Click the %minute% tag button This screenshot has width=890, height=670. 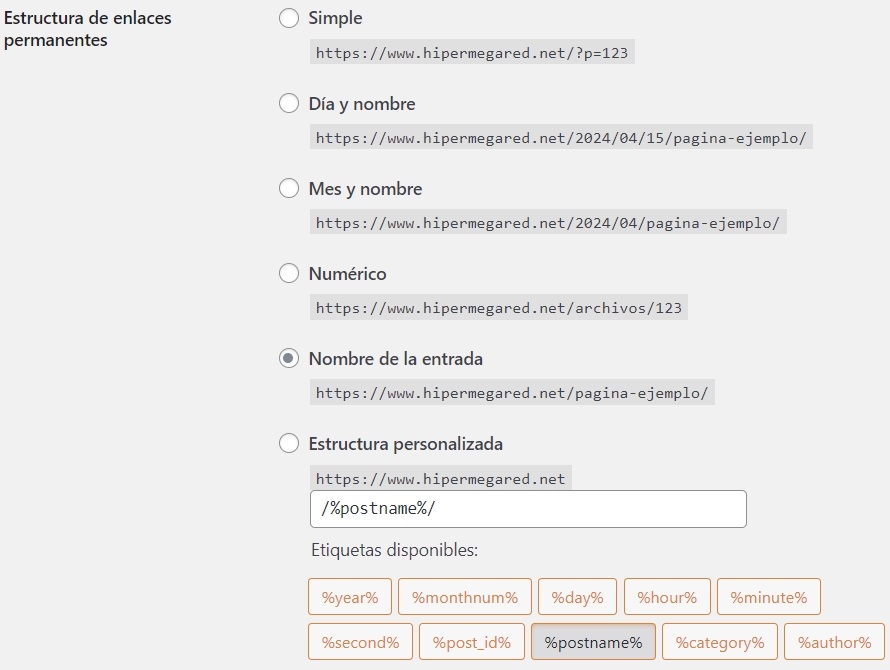pos(768,597)
